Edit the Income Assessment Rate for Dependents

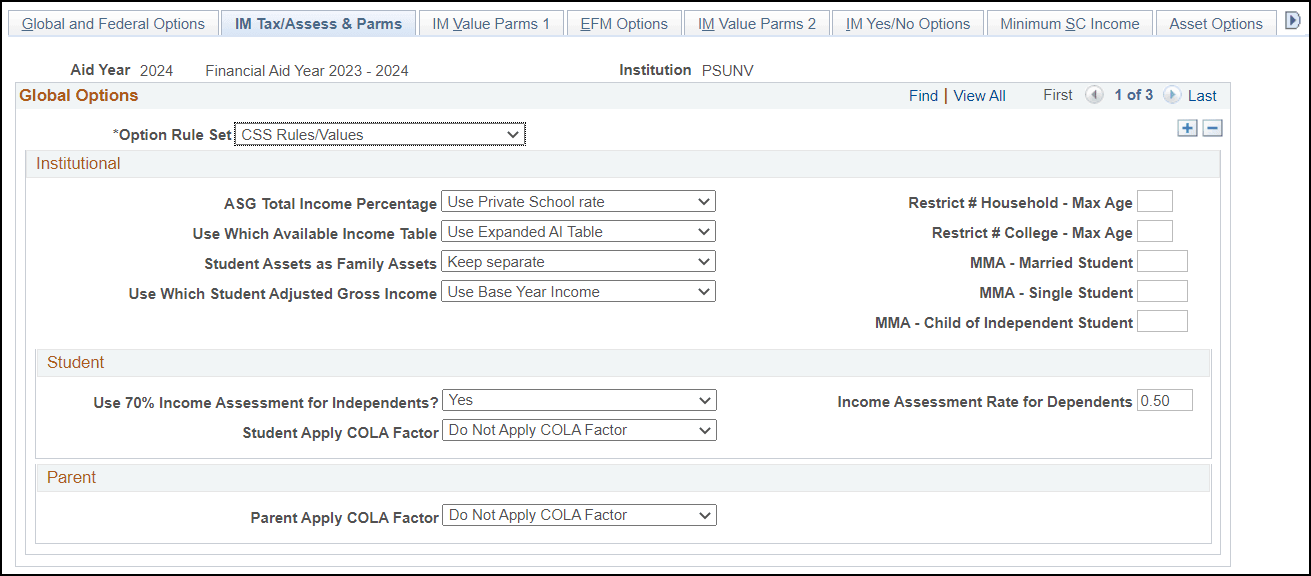pyautogui.click(x=1165, y=399)
